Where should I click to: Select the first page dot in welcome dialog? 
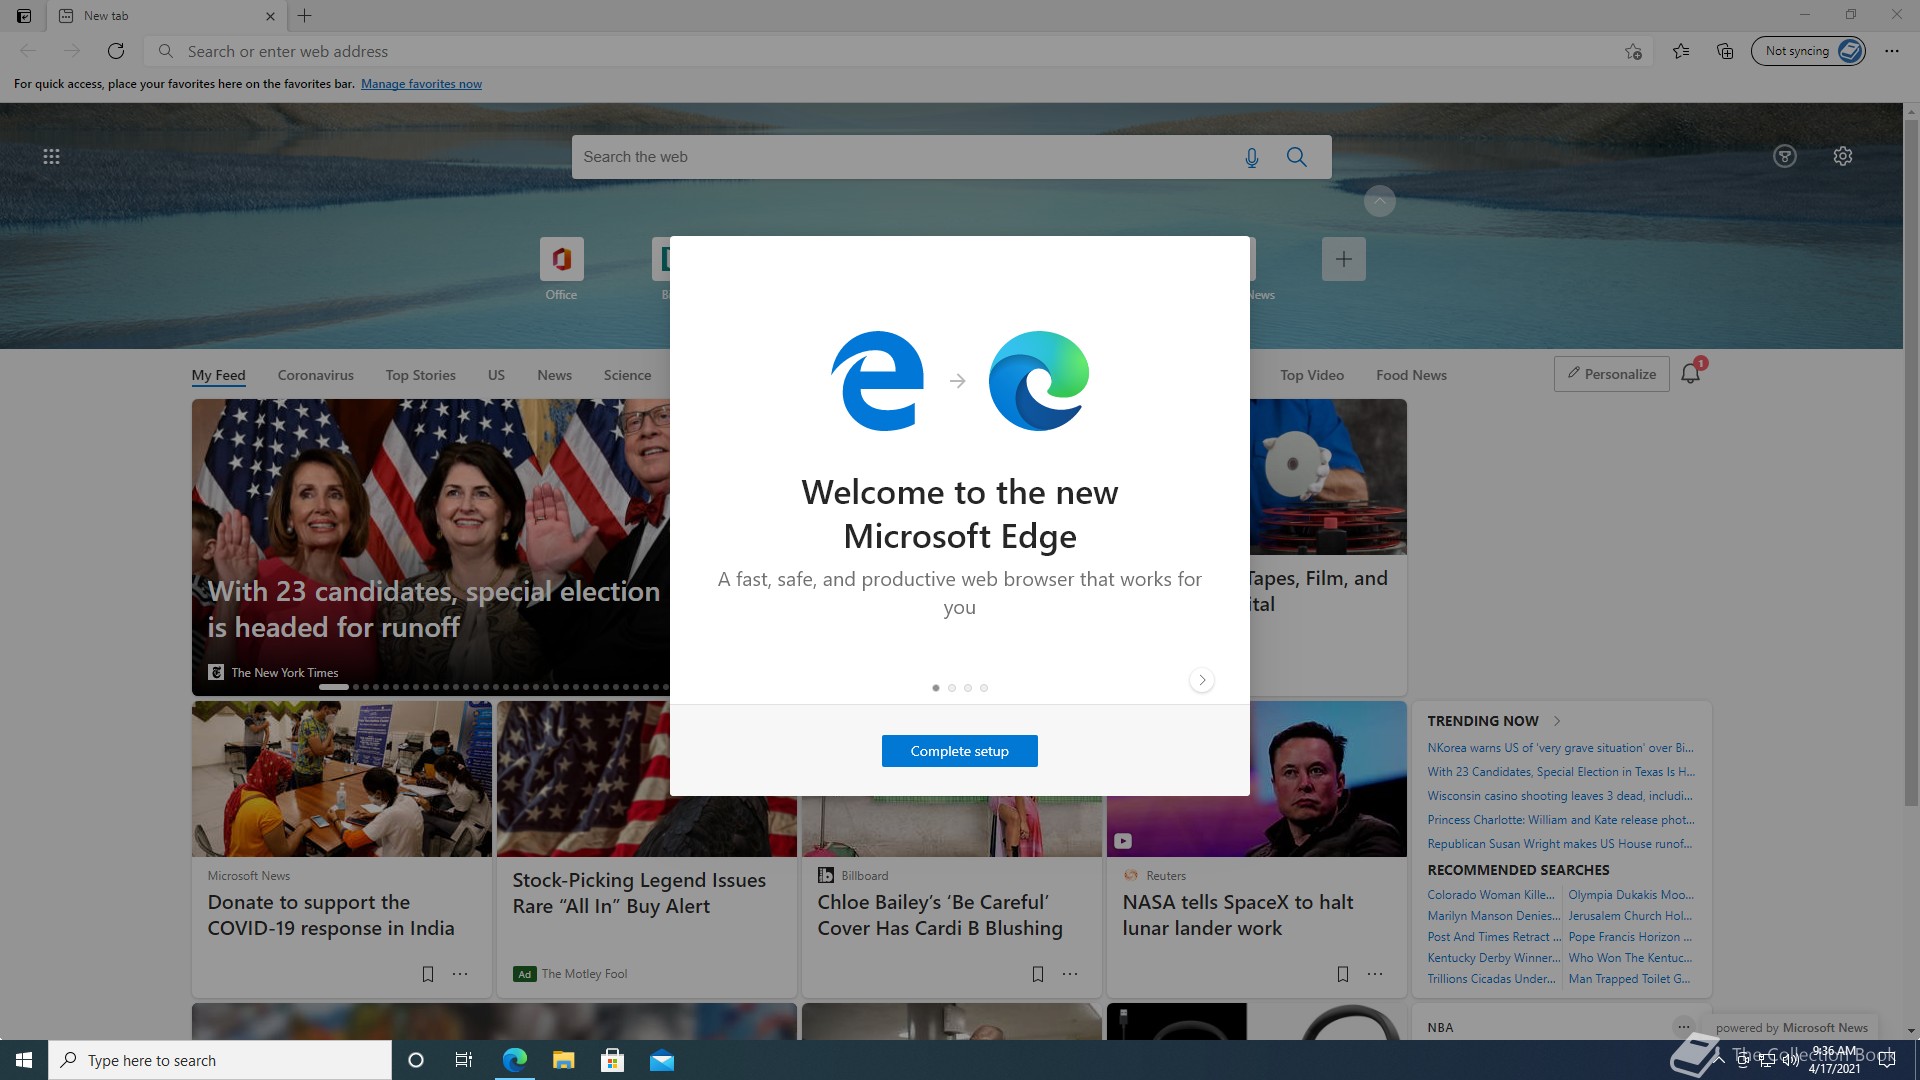coord(936,688)
